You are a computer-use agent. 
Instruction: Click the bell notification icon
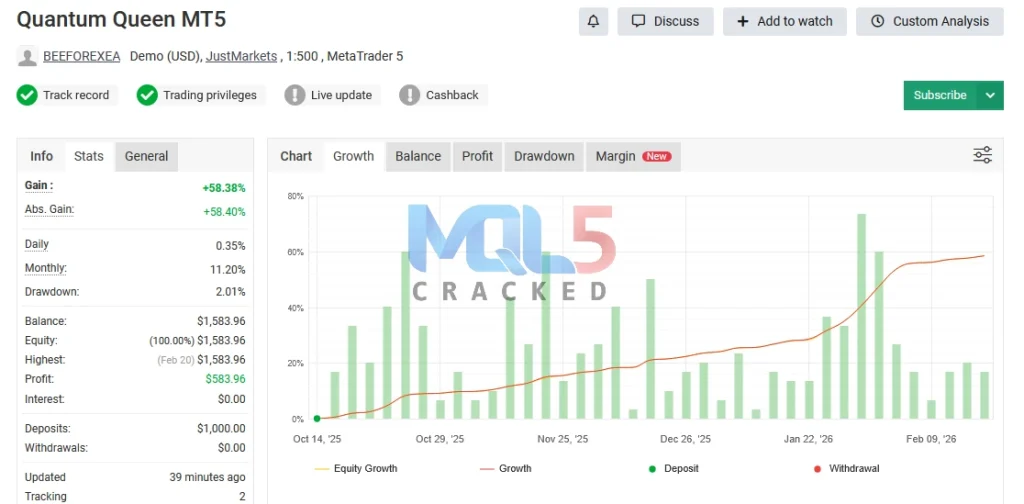tap(593, 21)
